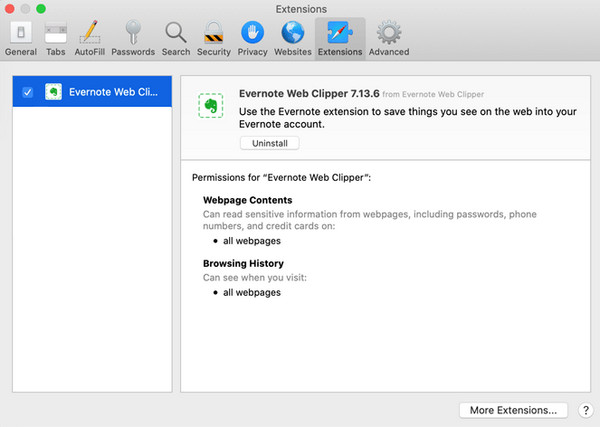This screenshot has height=427, width=600.
Task: Open the Tabs preferences pane
Action: tap(55, 38)
